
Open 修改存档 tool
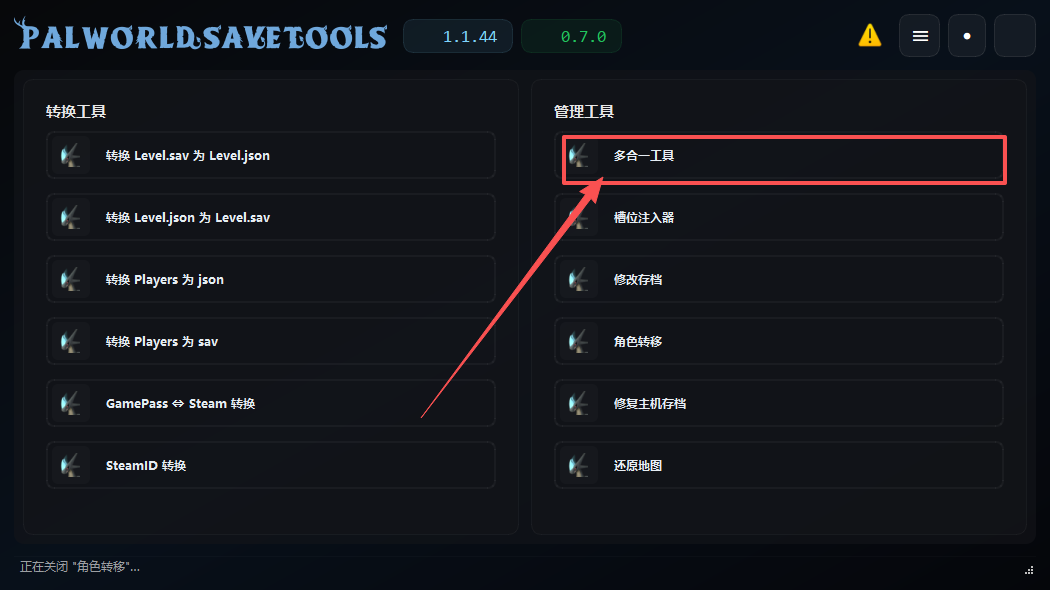pyautogui.click(x=779, y=279)
